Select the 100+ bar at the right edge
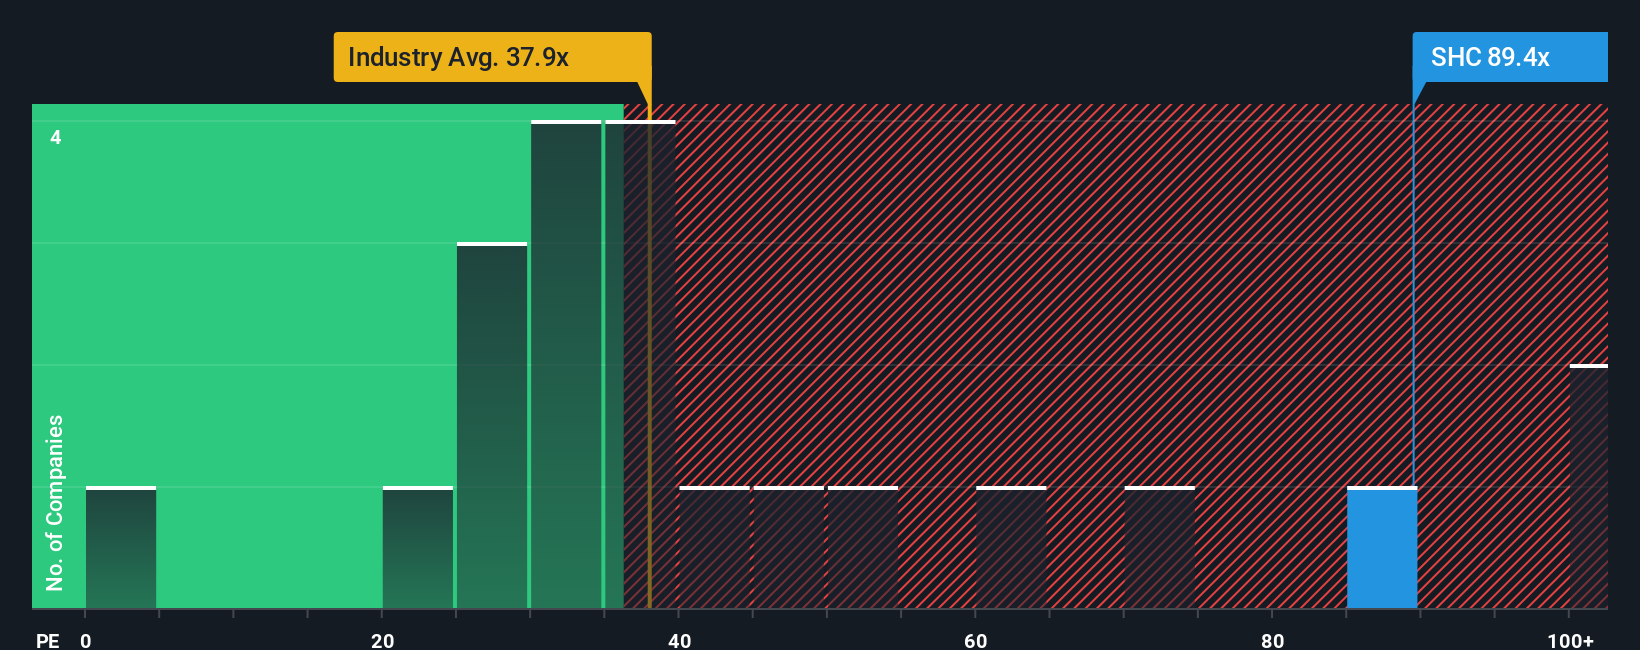Screen dimensions: 1640x650 coord(1589,487)
